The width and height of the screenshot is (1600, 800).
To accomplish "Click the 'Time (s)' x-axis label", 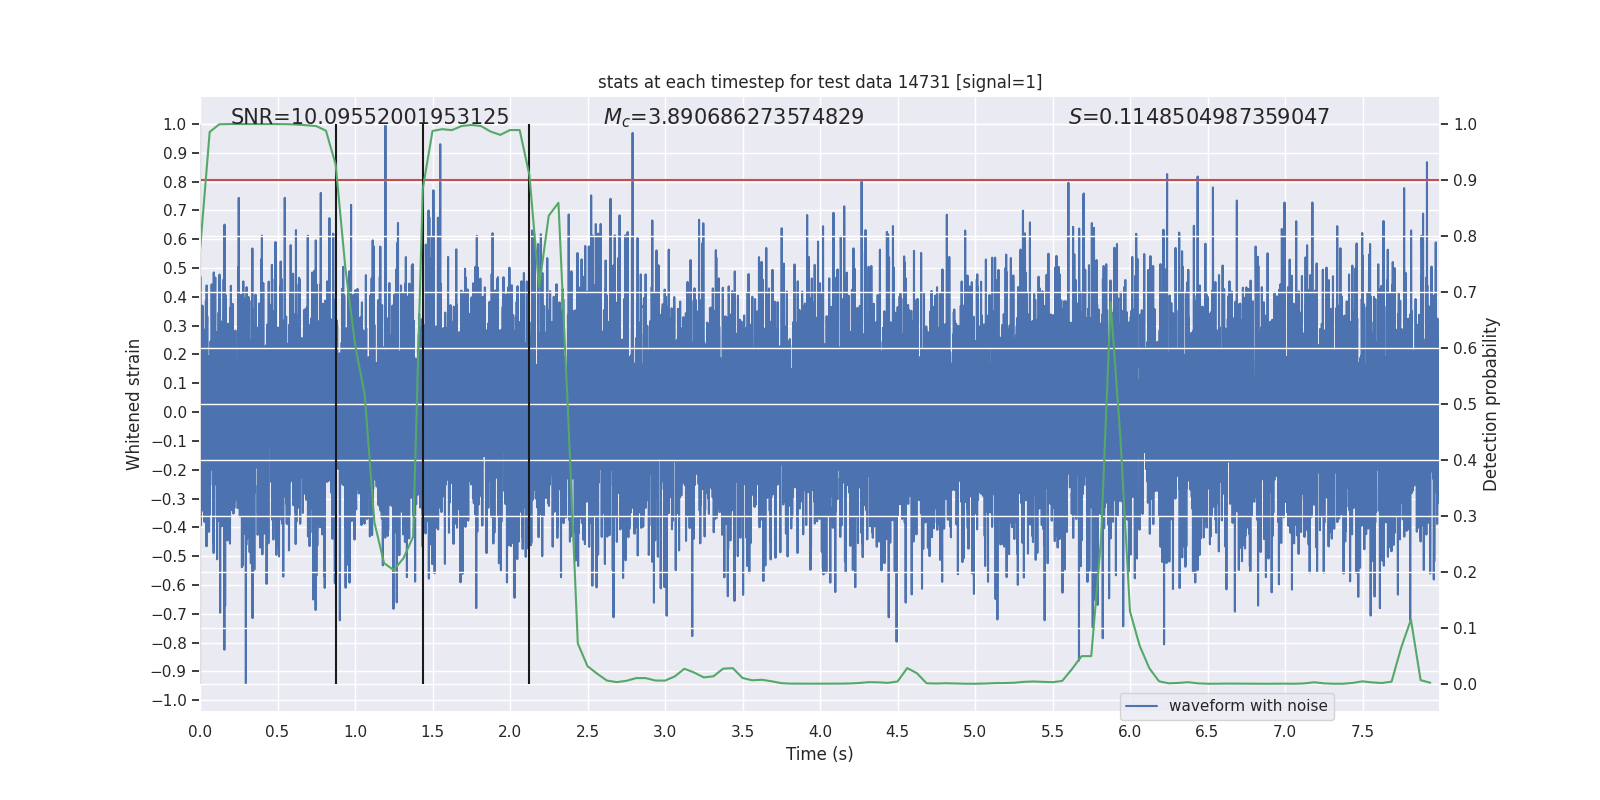I will (x=819, y=754).
